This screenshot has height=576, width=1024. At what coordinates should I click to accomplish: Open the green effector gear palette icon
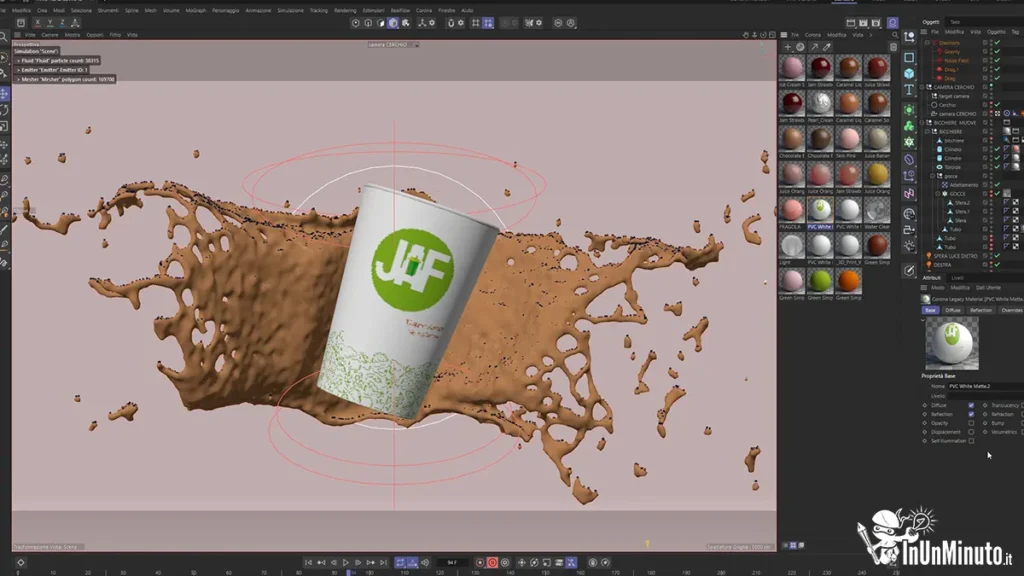(x=909, y=142)
